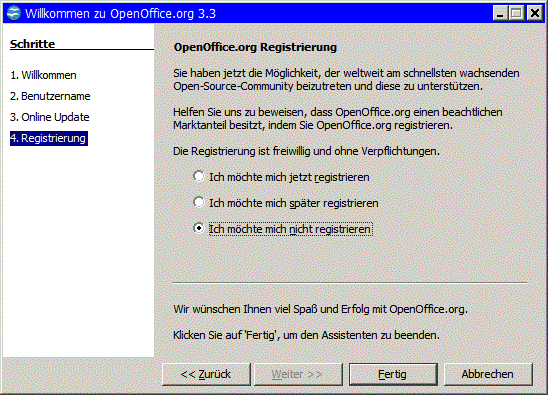Click the '<< Zurück' button
This screenshot has width=548, height=395.
click(x=206, y=374)
